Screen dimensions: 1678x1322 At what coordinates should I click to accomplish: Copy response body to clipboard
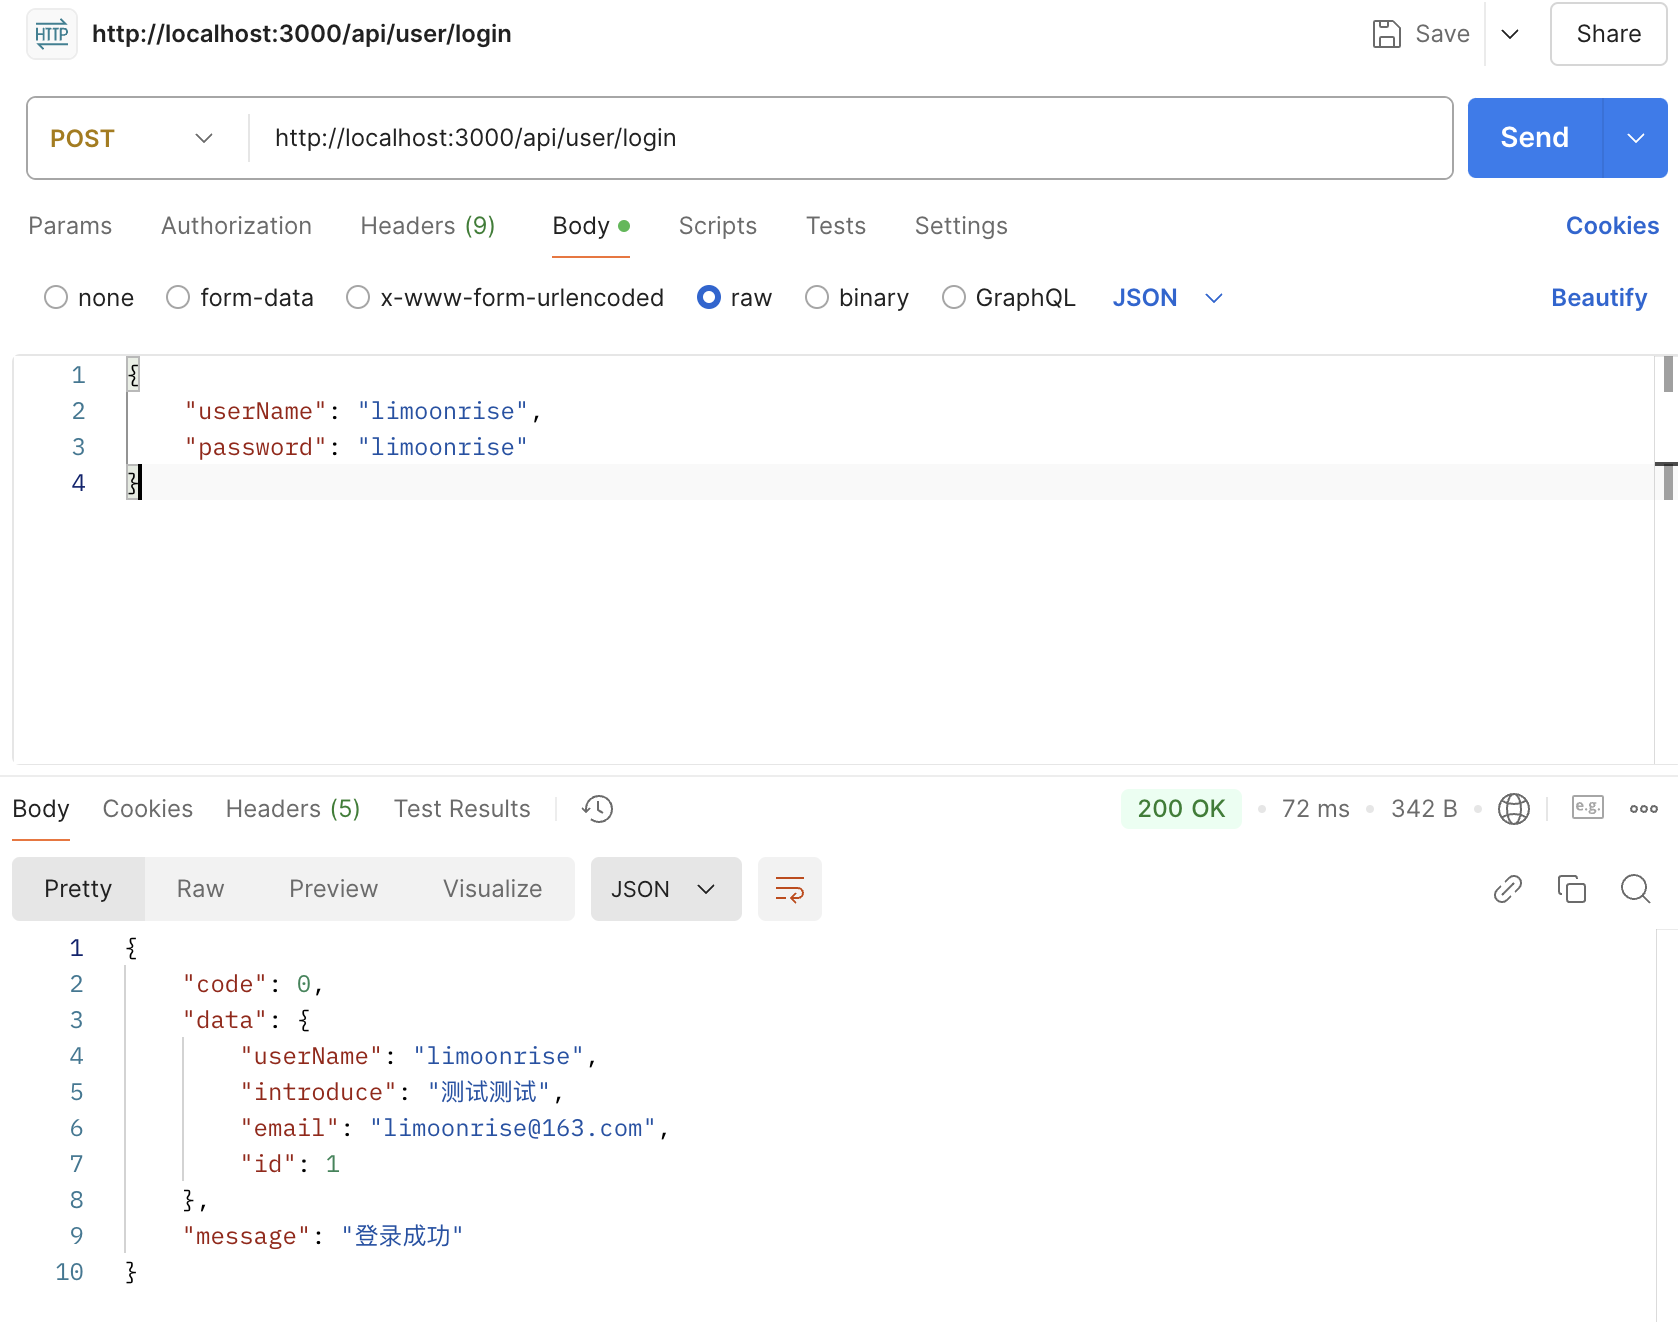pyautogui.click(x=1571, y=889)
